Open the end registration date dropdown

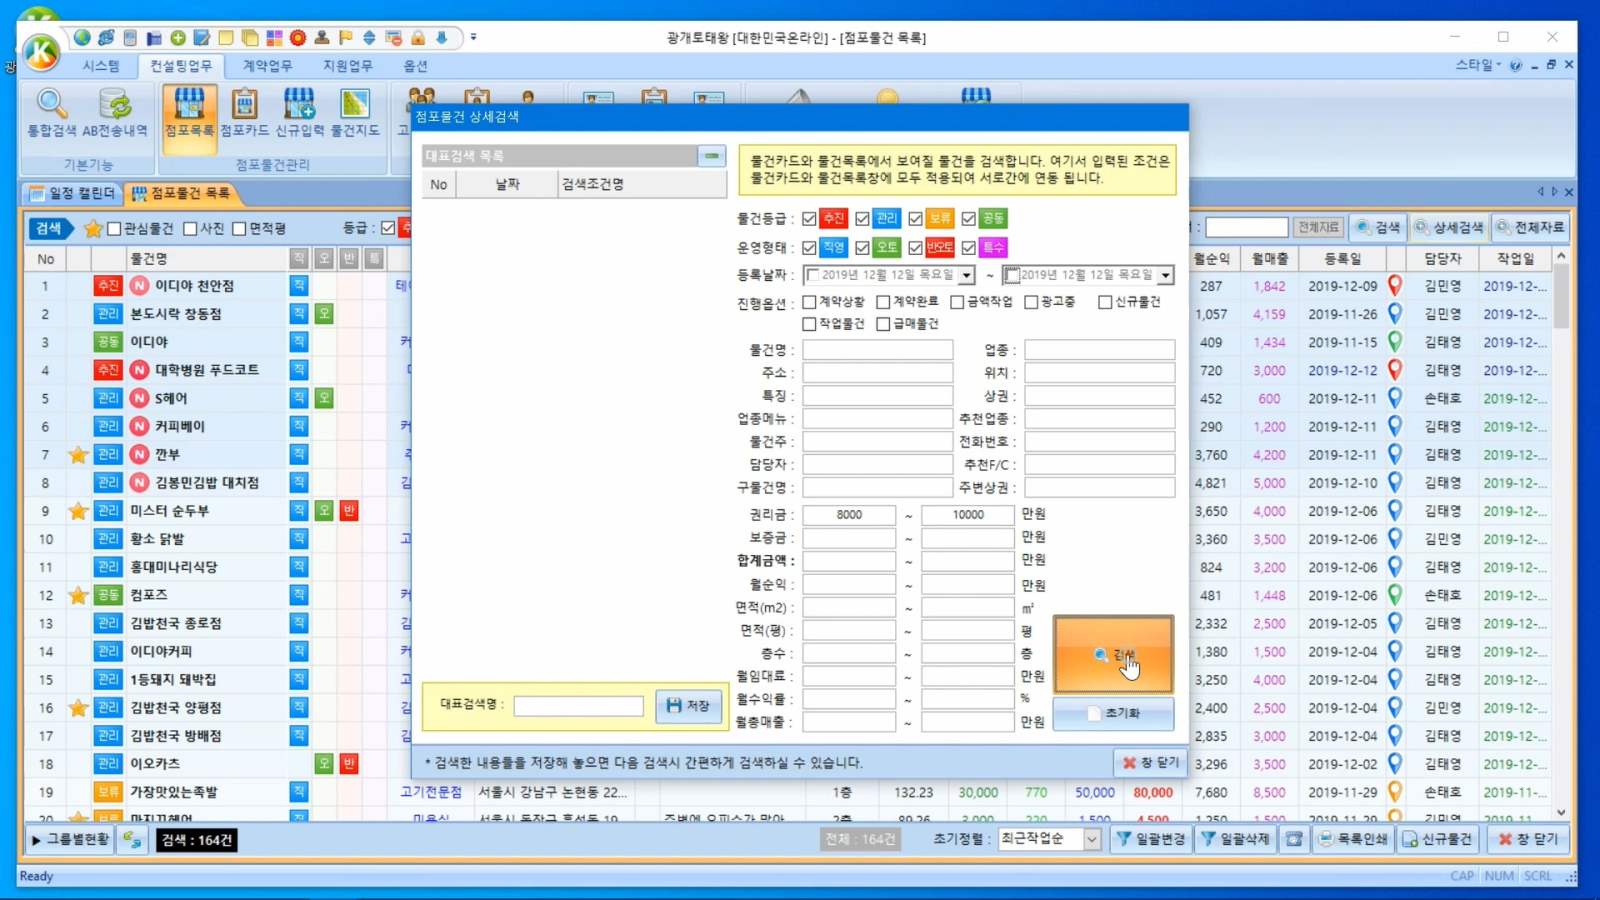pyautogui.click(x=1165, y=275)
